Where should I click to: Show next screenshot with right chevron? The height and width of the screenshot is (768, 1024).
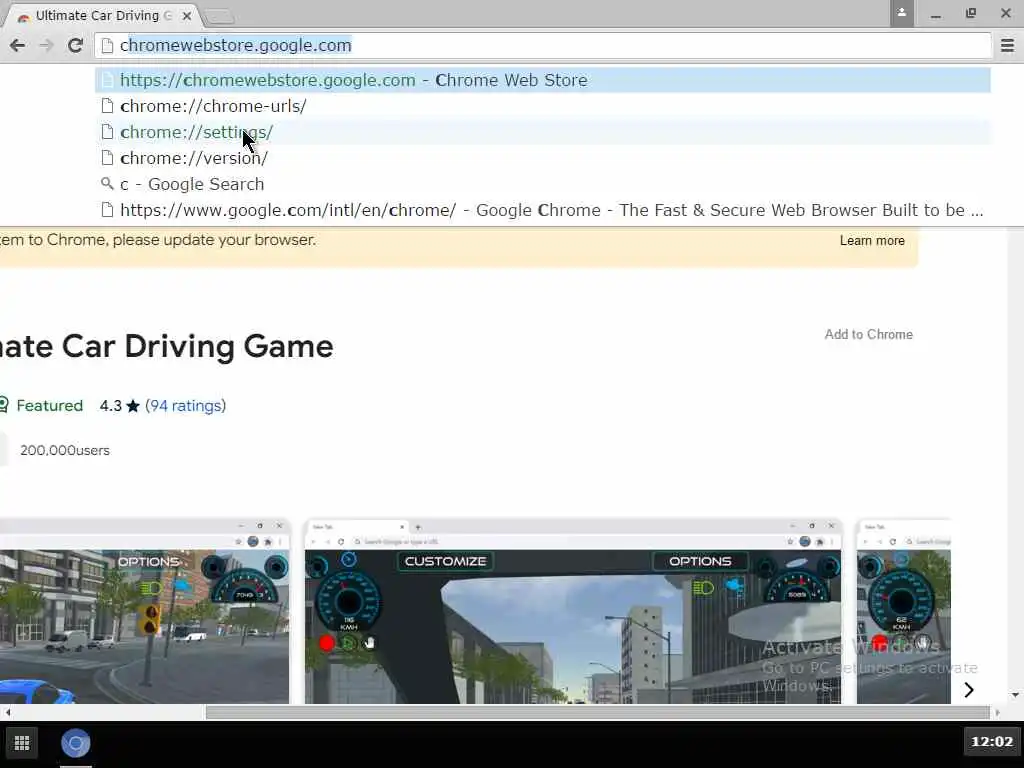[x=968, y=690]
